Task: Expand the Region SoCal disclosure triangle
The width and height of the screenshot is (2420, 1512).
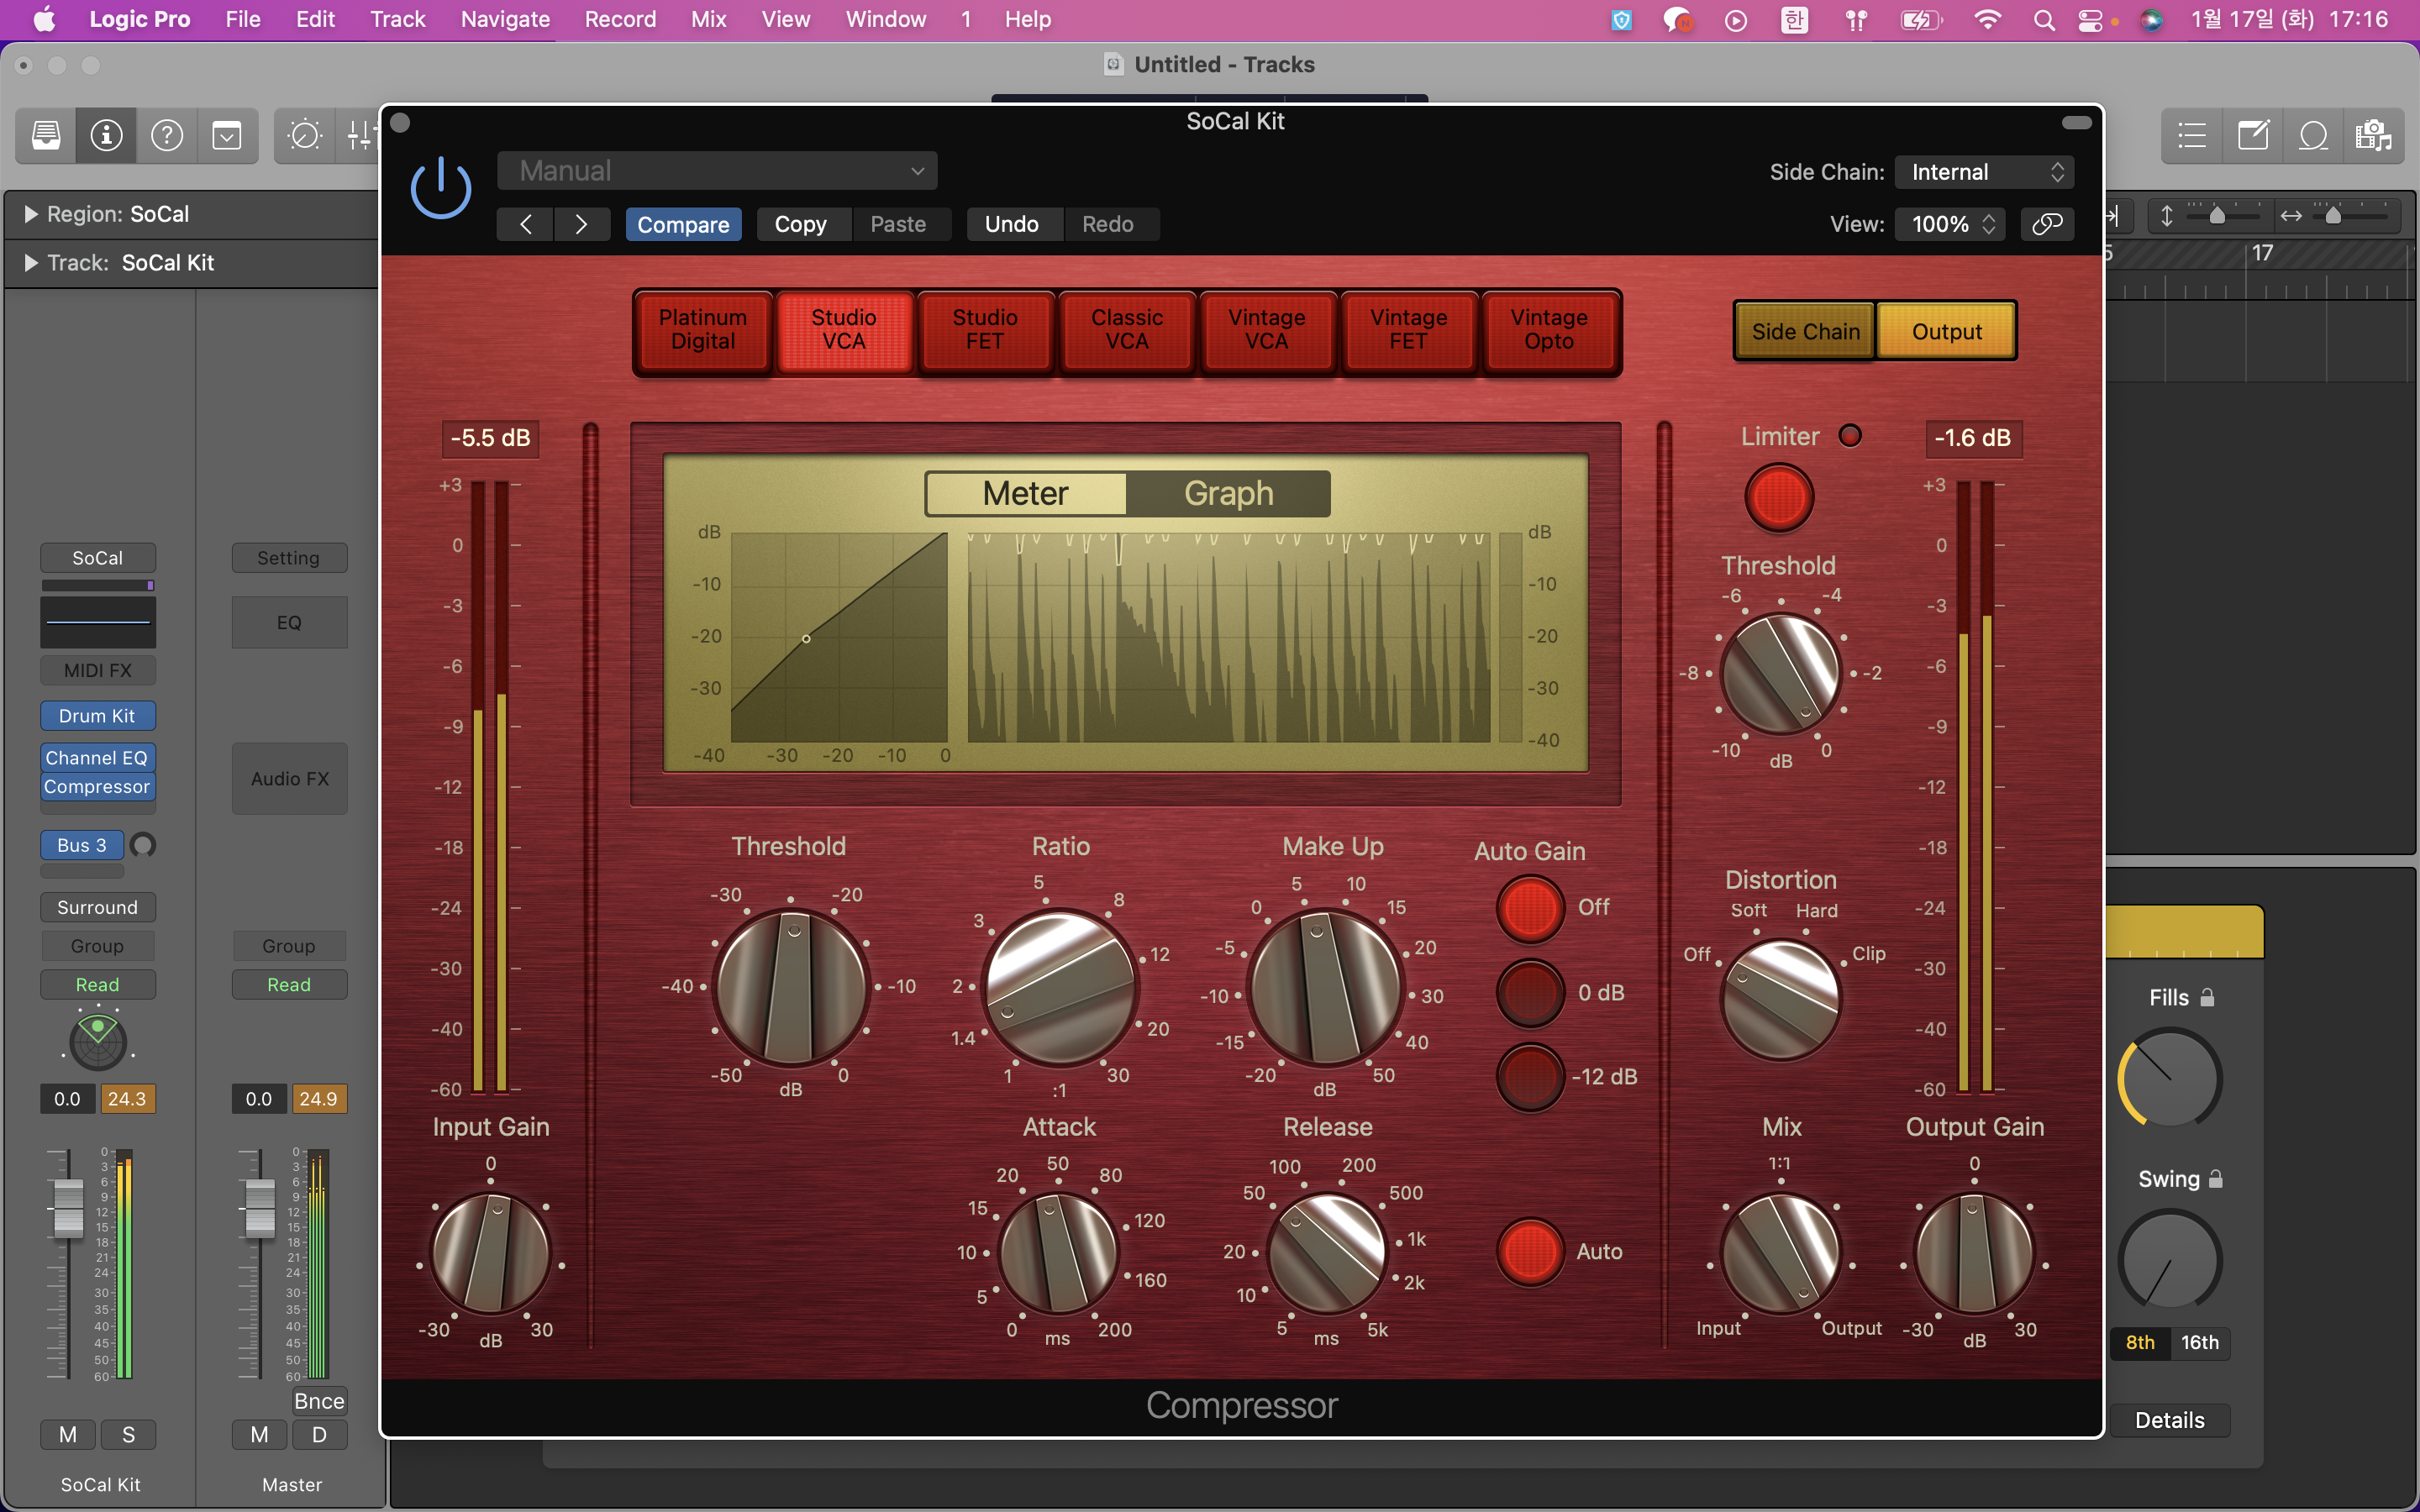Action: [x=30, y=214]
